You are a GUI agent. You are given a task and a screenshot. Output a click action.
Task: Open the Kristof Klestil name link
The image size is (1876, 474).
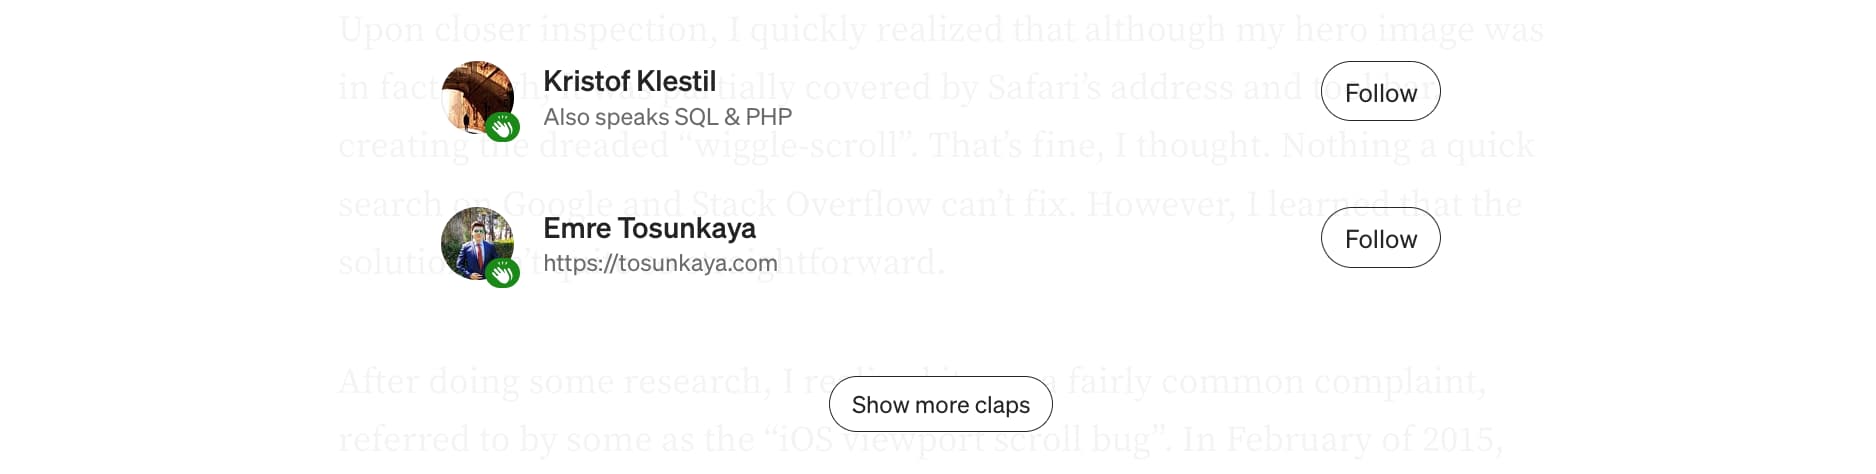tap(629, 81)
